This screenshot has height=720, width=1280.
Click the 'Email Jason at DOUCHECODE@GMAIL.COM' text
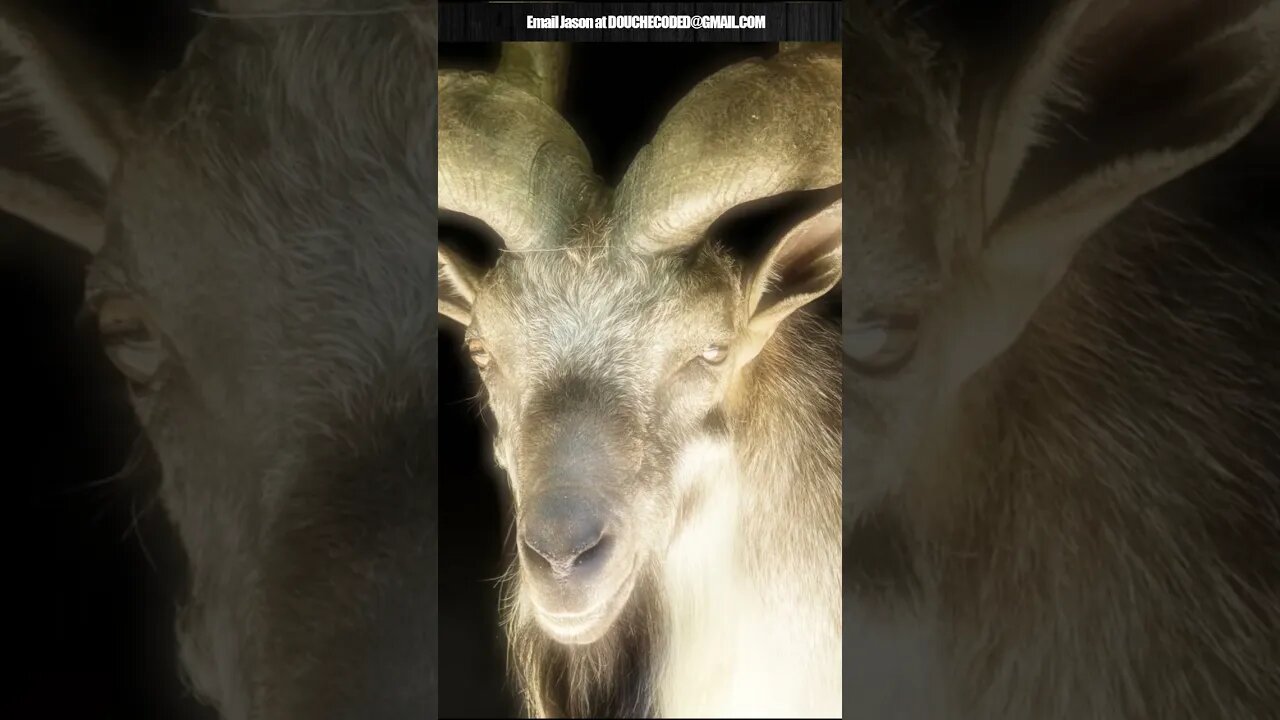tap(646, 22)
